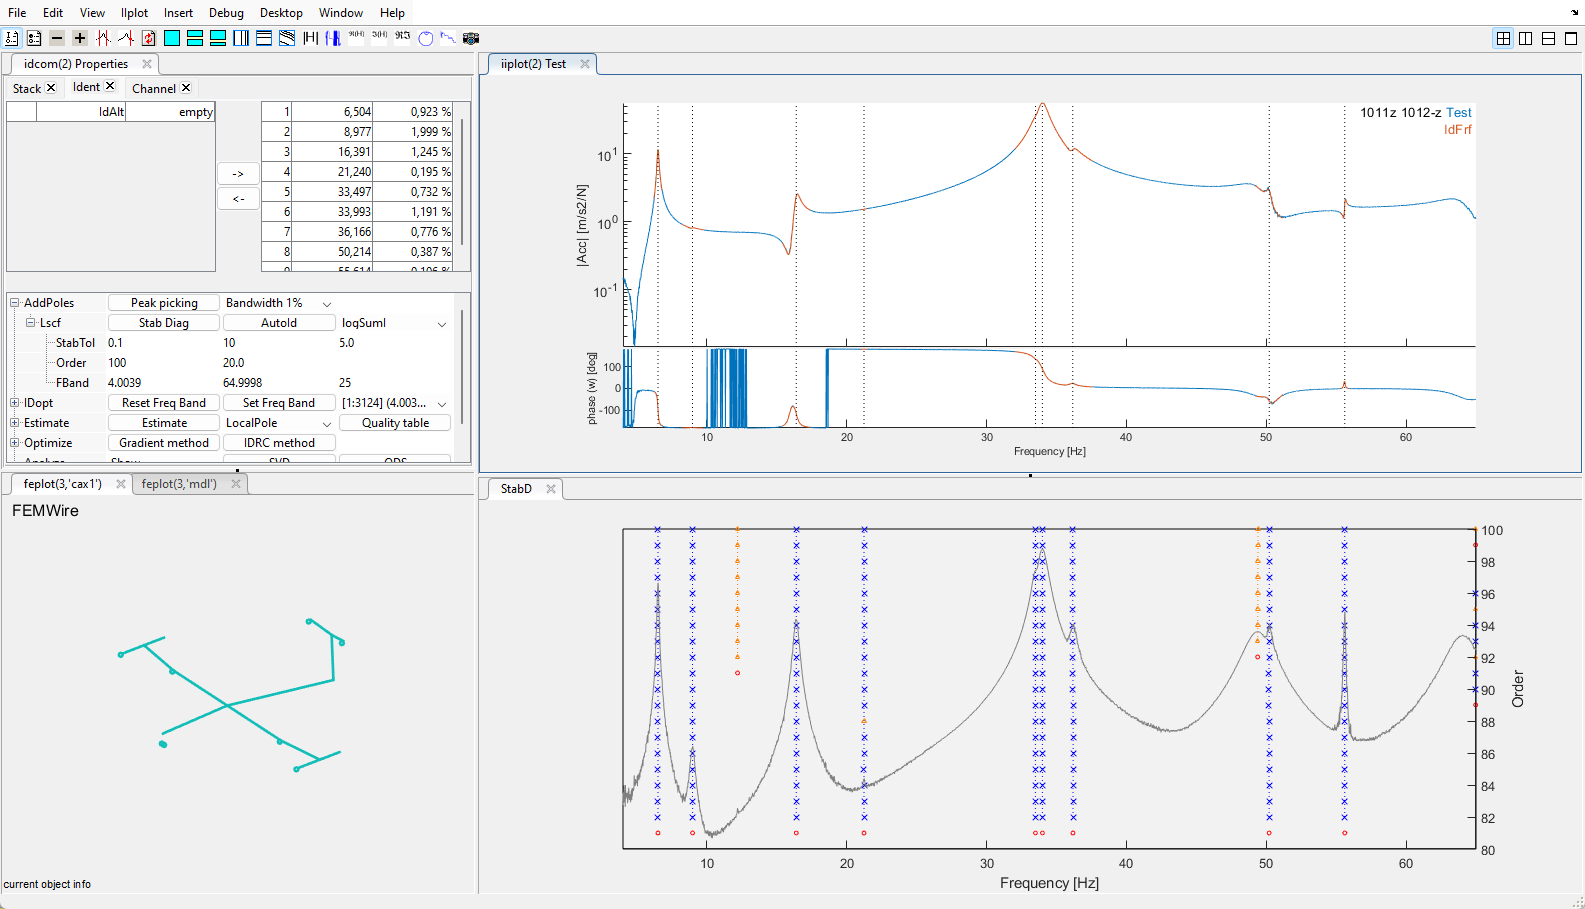The width and height of the screenshot is (1585, 909).
Task: Switch to the left/right split tile layout
Action: point(1525,38)
